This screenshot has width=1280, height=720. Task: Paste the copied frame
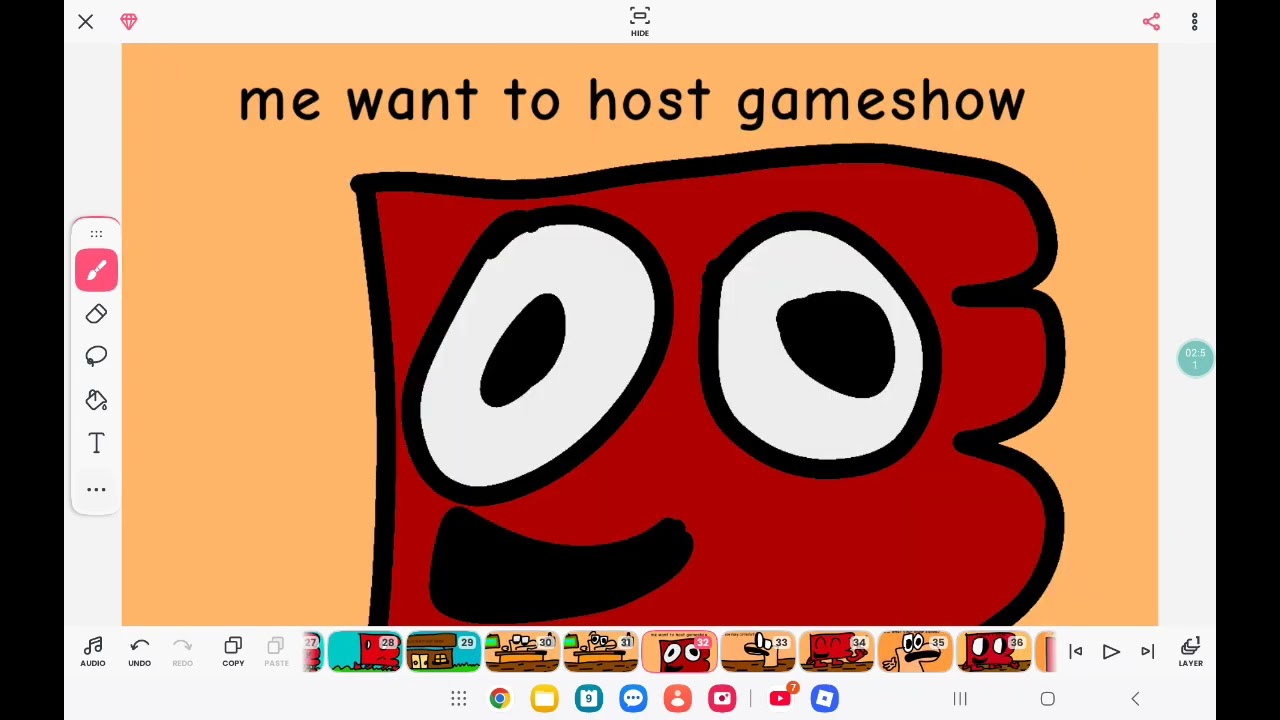coord(276,652)
